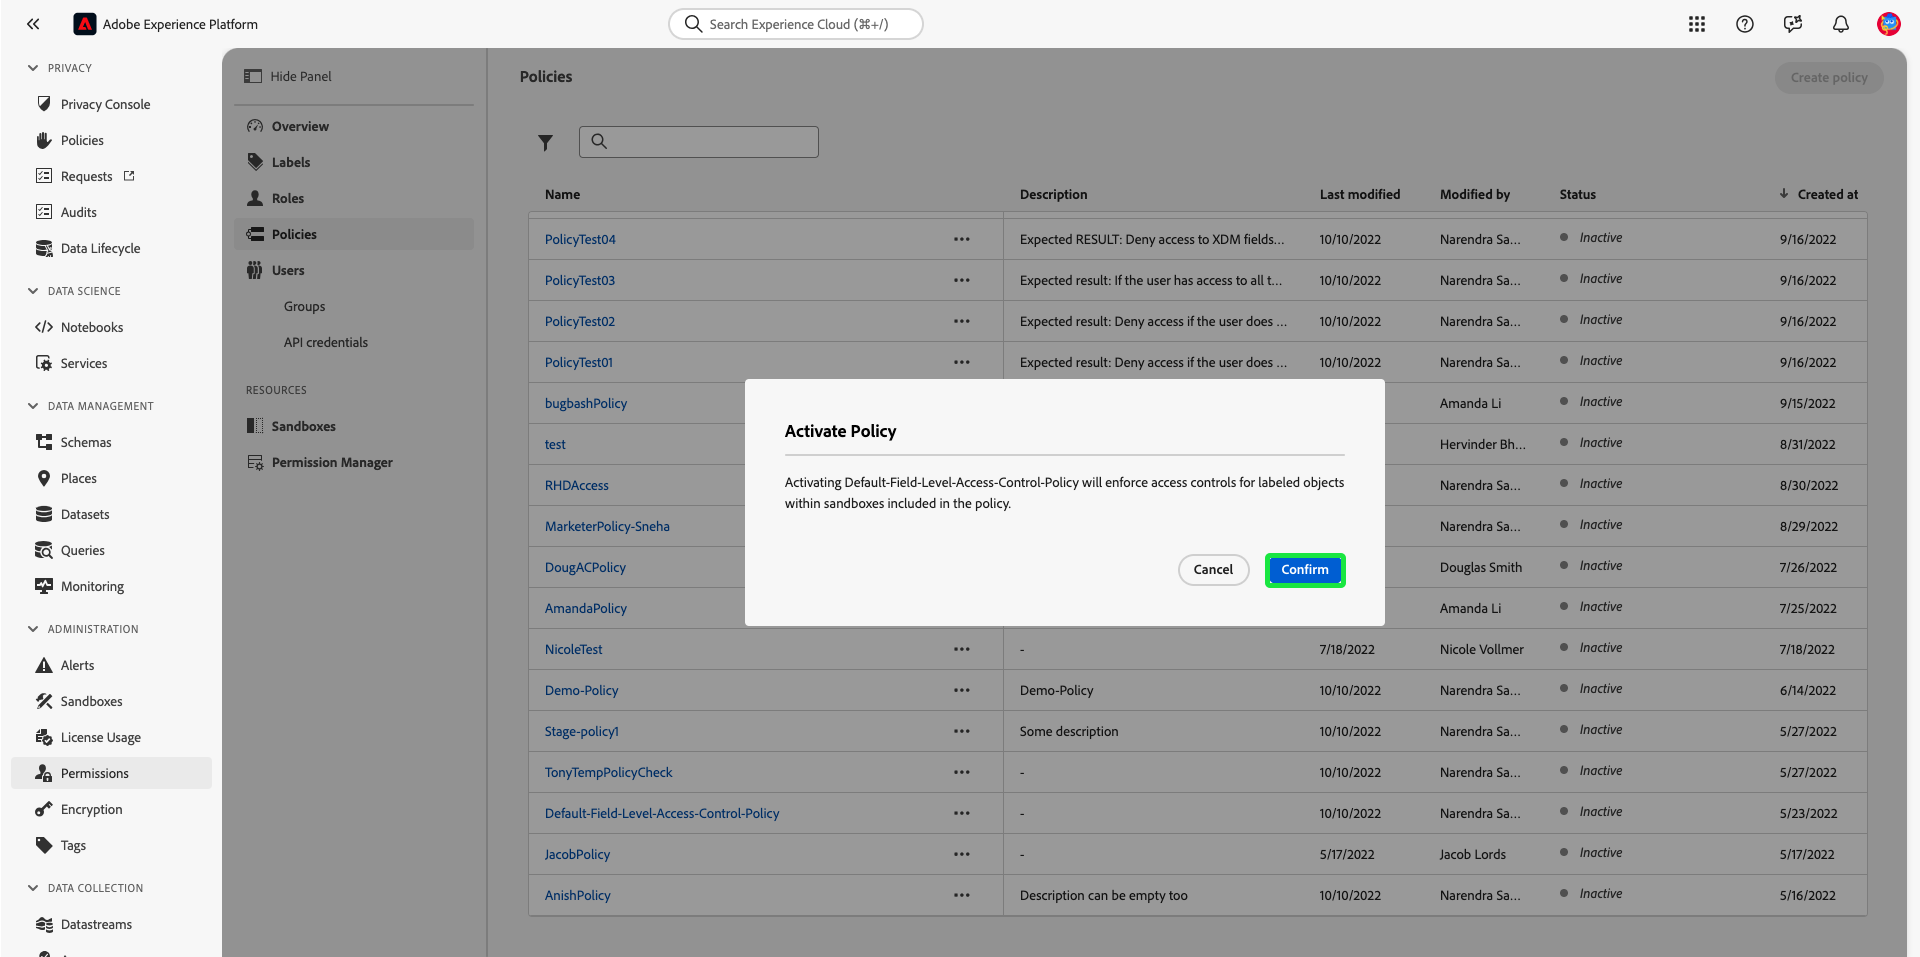This screenshot has width=1920, height=957.
Task: Check notifications via the bell icon
Action: click(x=1841, y=24)
